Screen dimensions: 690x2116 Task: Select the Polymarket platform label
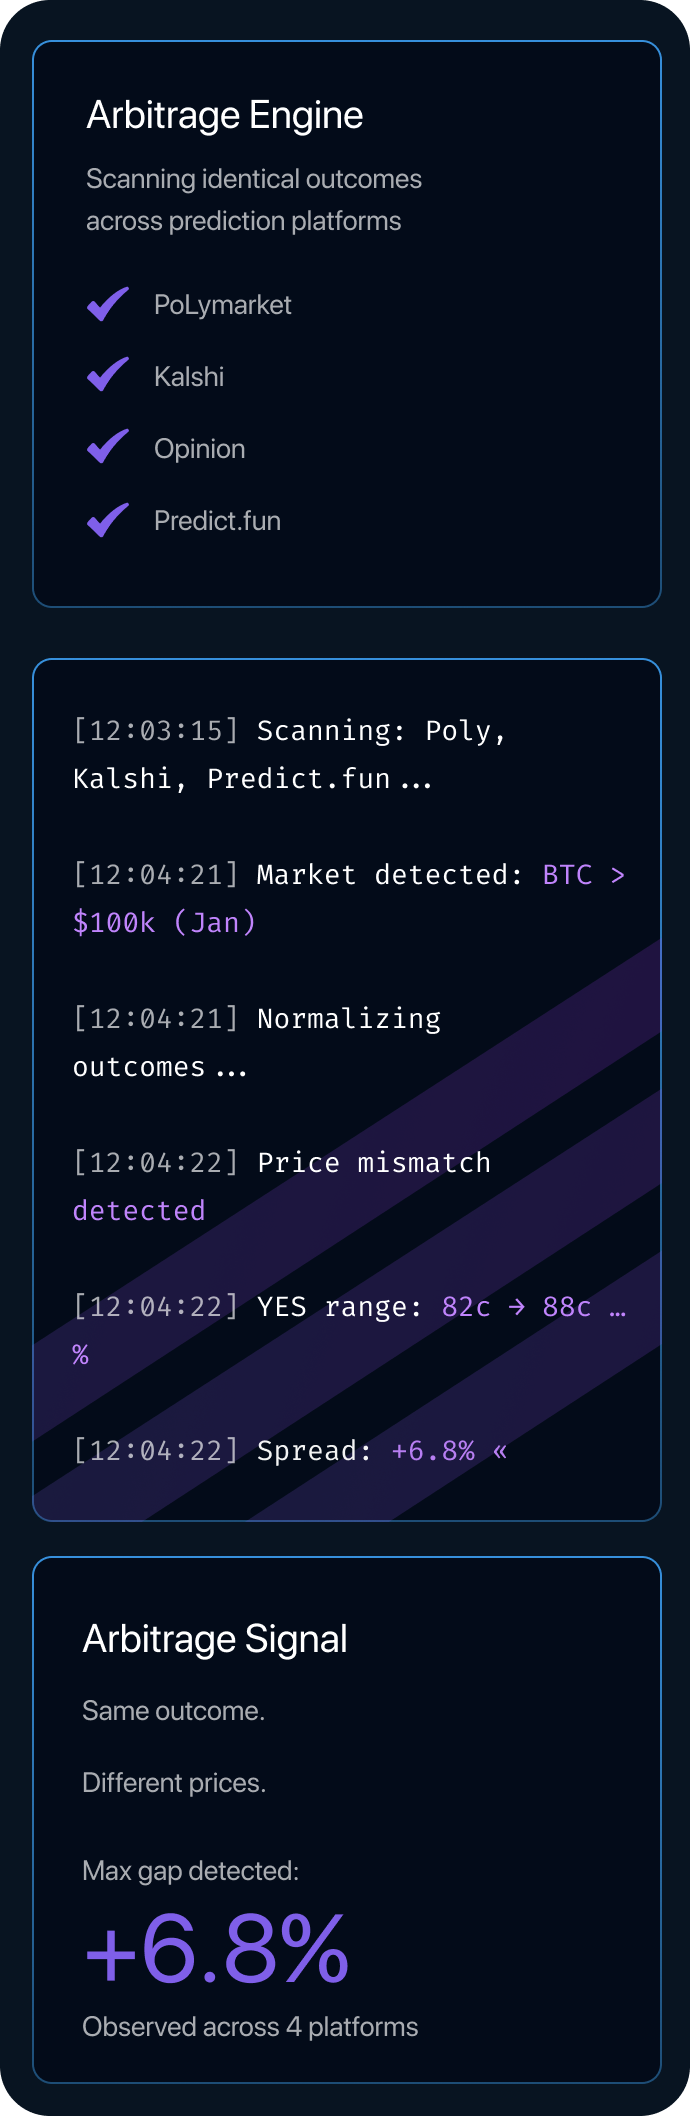point(222,305)
